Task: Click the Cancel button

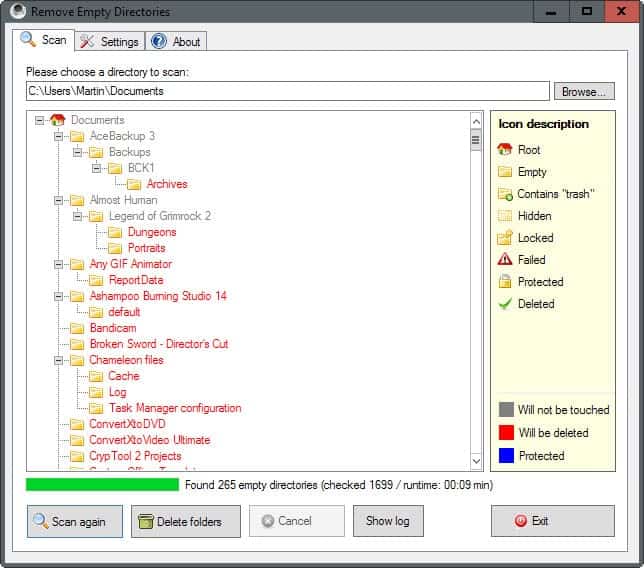Action: [297, 521]
